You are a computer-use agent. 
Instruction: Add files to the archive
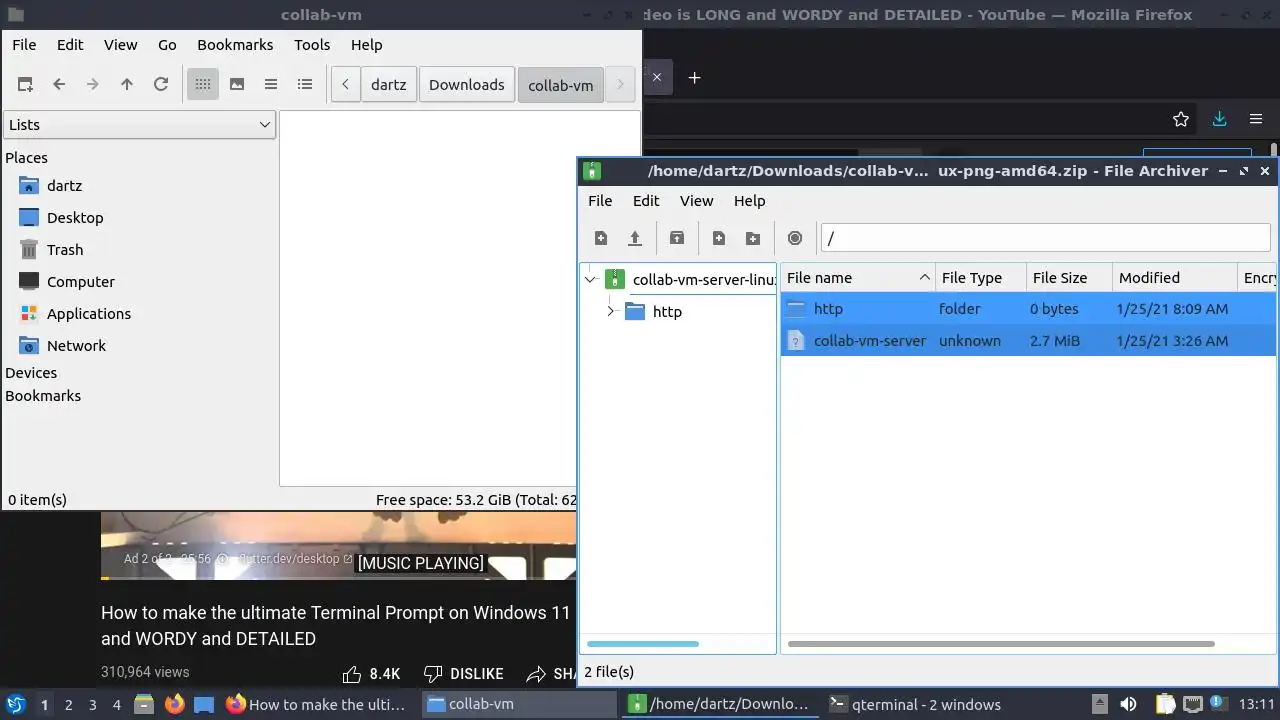coord(719,238)
